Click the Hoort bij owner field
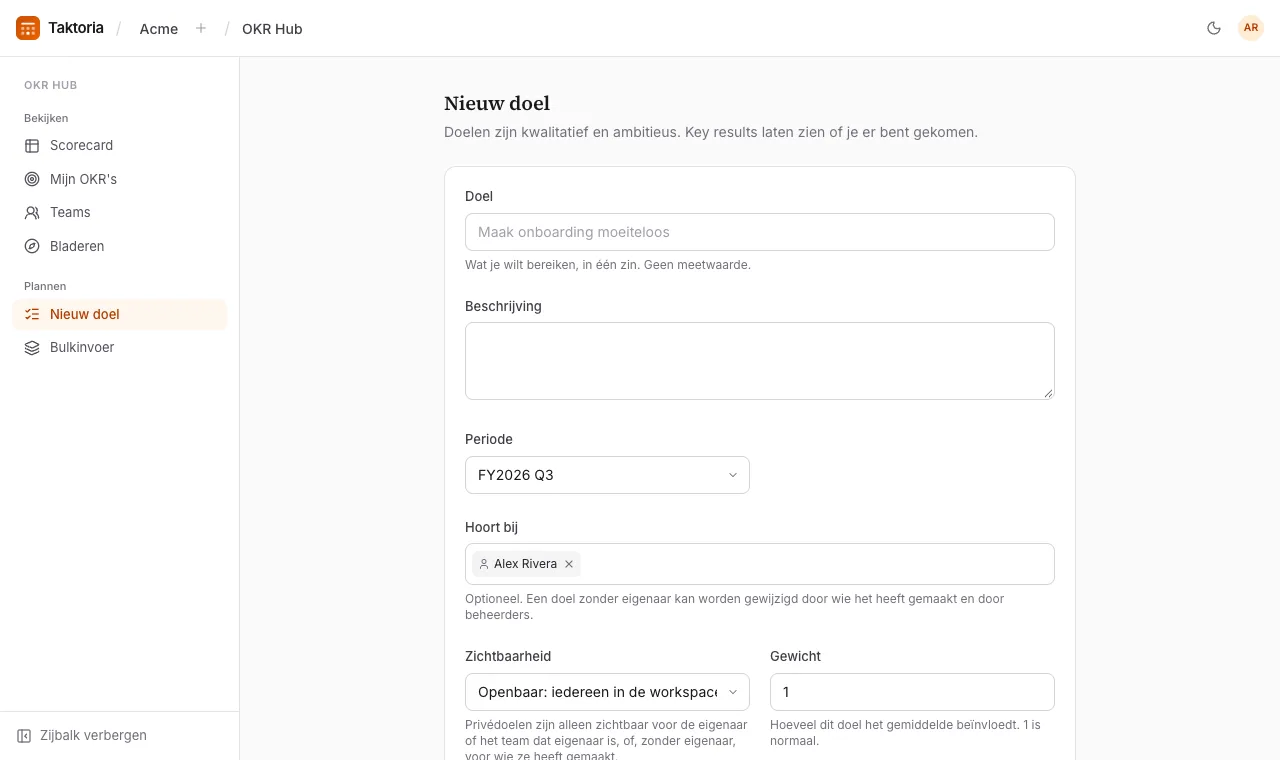The width and height of the screenshot is (1280, 760). (760, 564)
